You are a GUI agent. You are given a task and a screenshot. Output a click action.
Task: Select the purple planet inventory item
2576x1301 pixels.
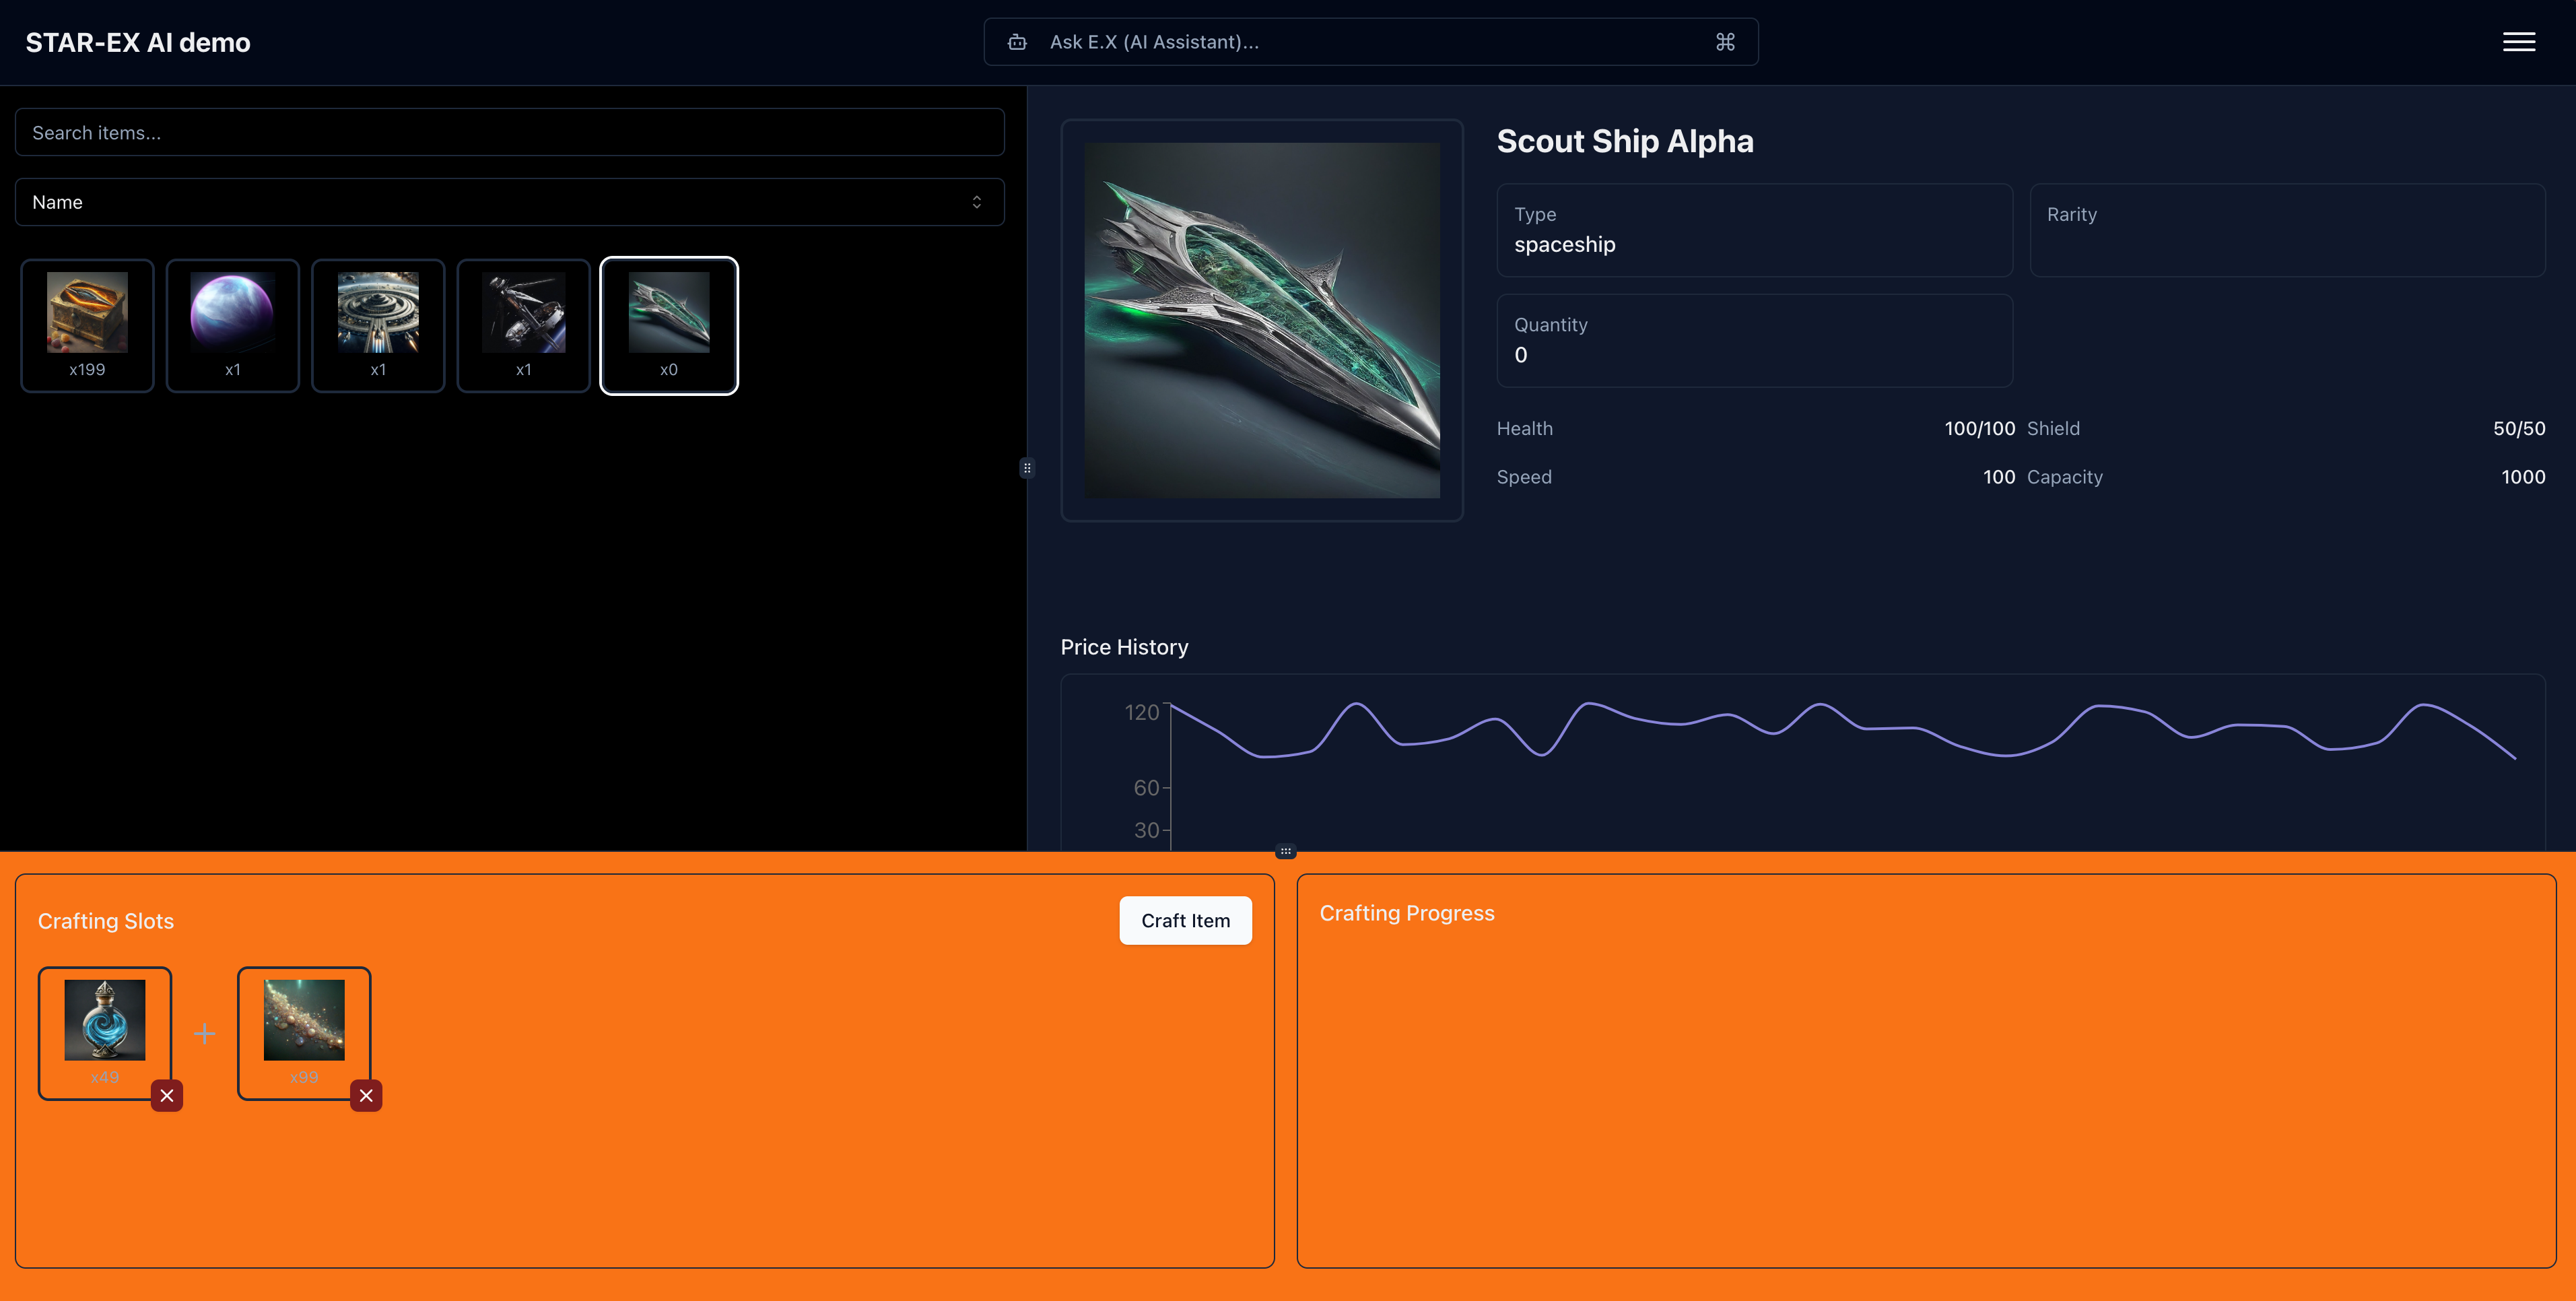point(232,325)
